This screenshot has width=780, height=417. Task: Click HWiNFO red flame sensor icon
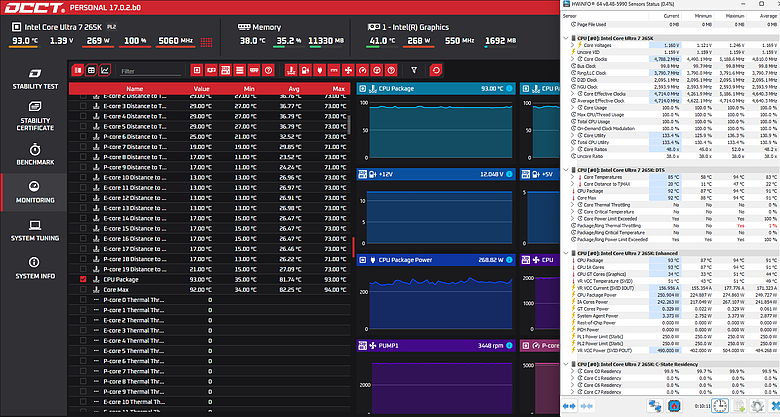pos(674,406)
